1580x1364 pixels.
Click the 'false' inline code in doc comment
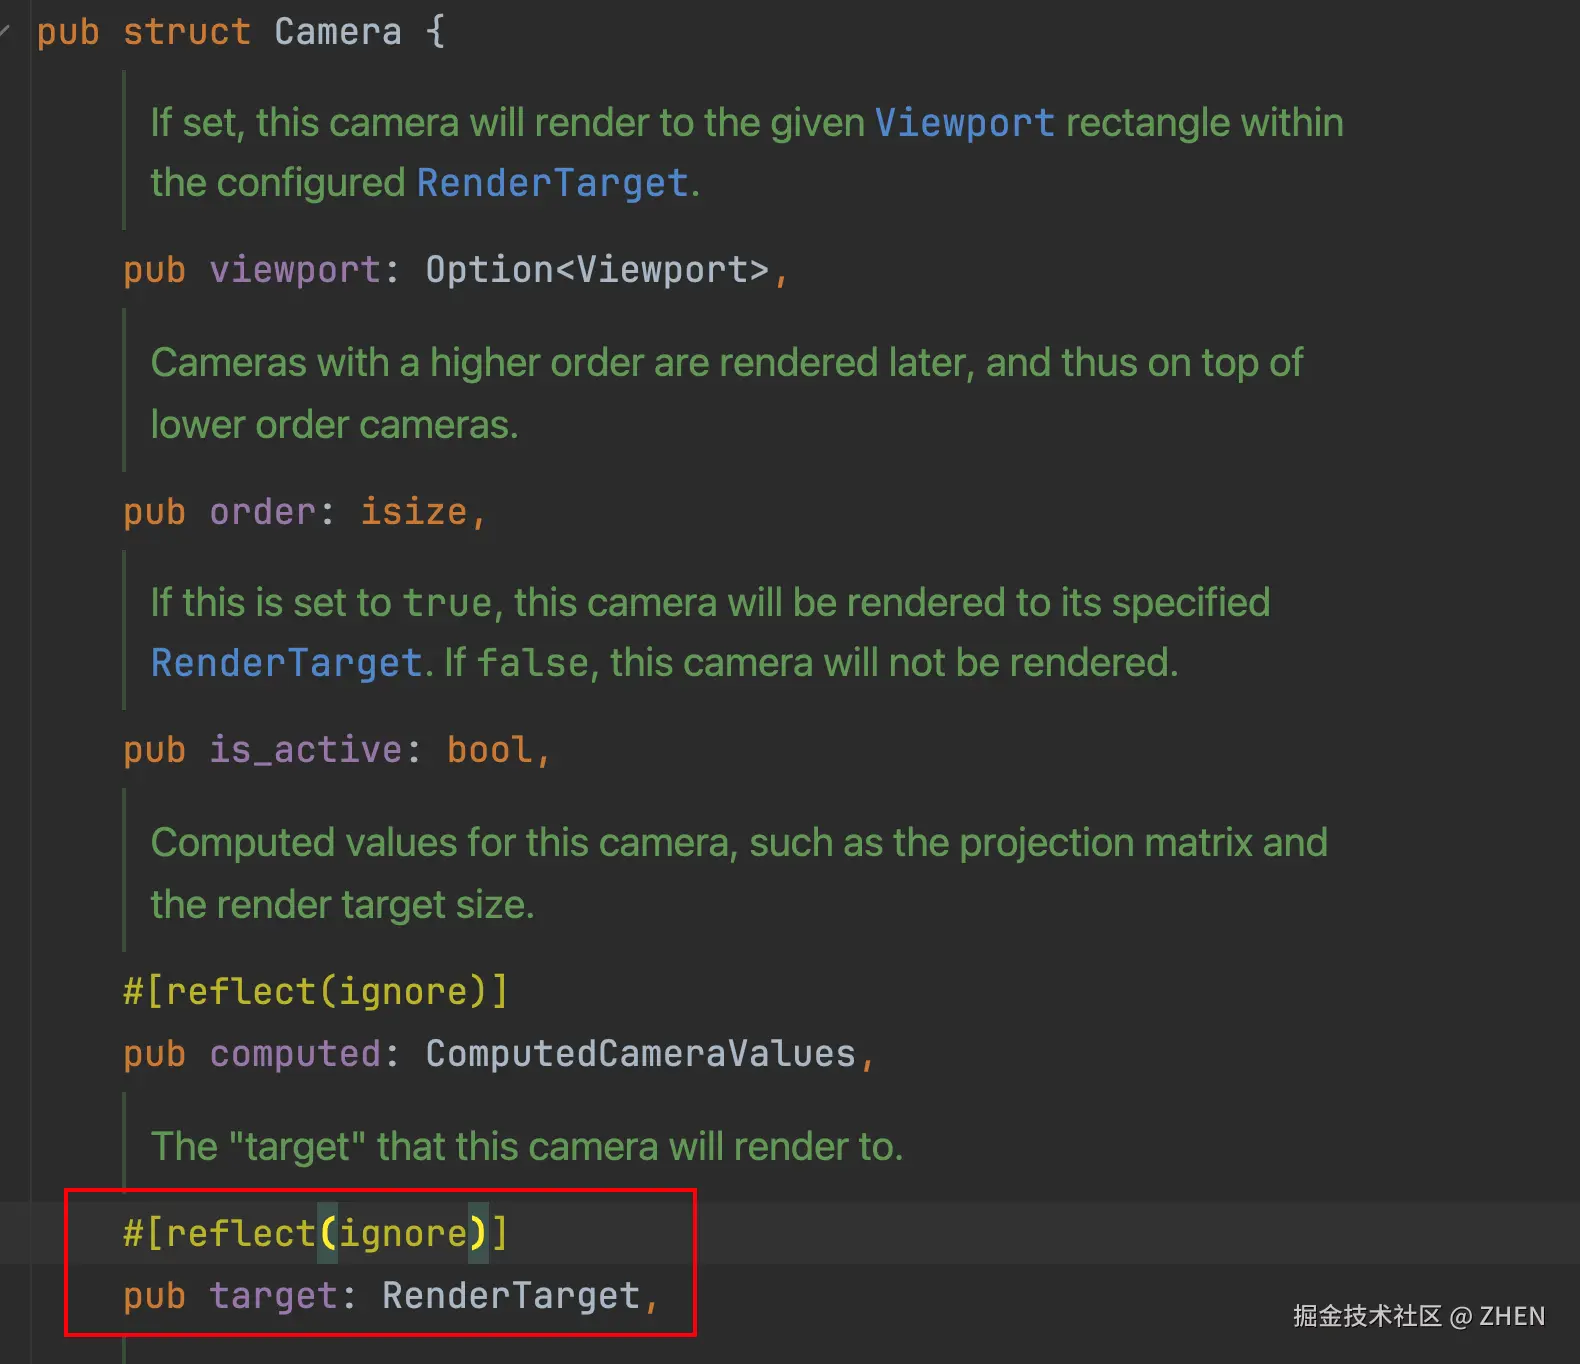pyautogui.click(x=532, y=663)
